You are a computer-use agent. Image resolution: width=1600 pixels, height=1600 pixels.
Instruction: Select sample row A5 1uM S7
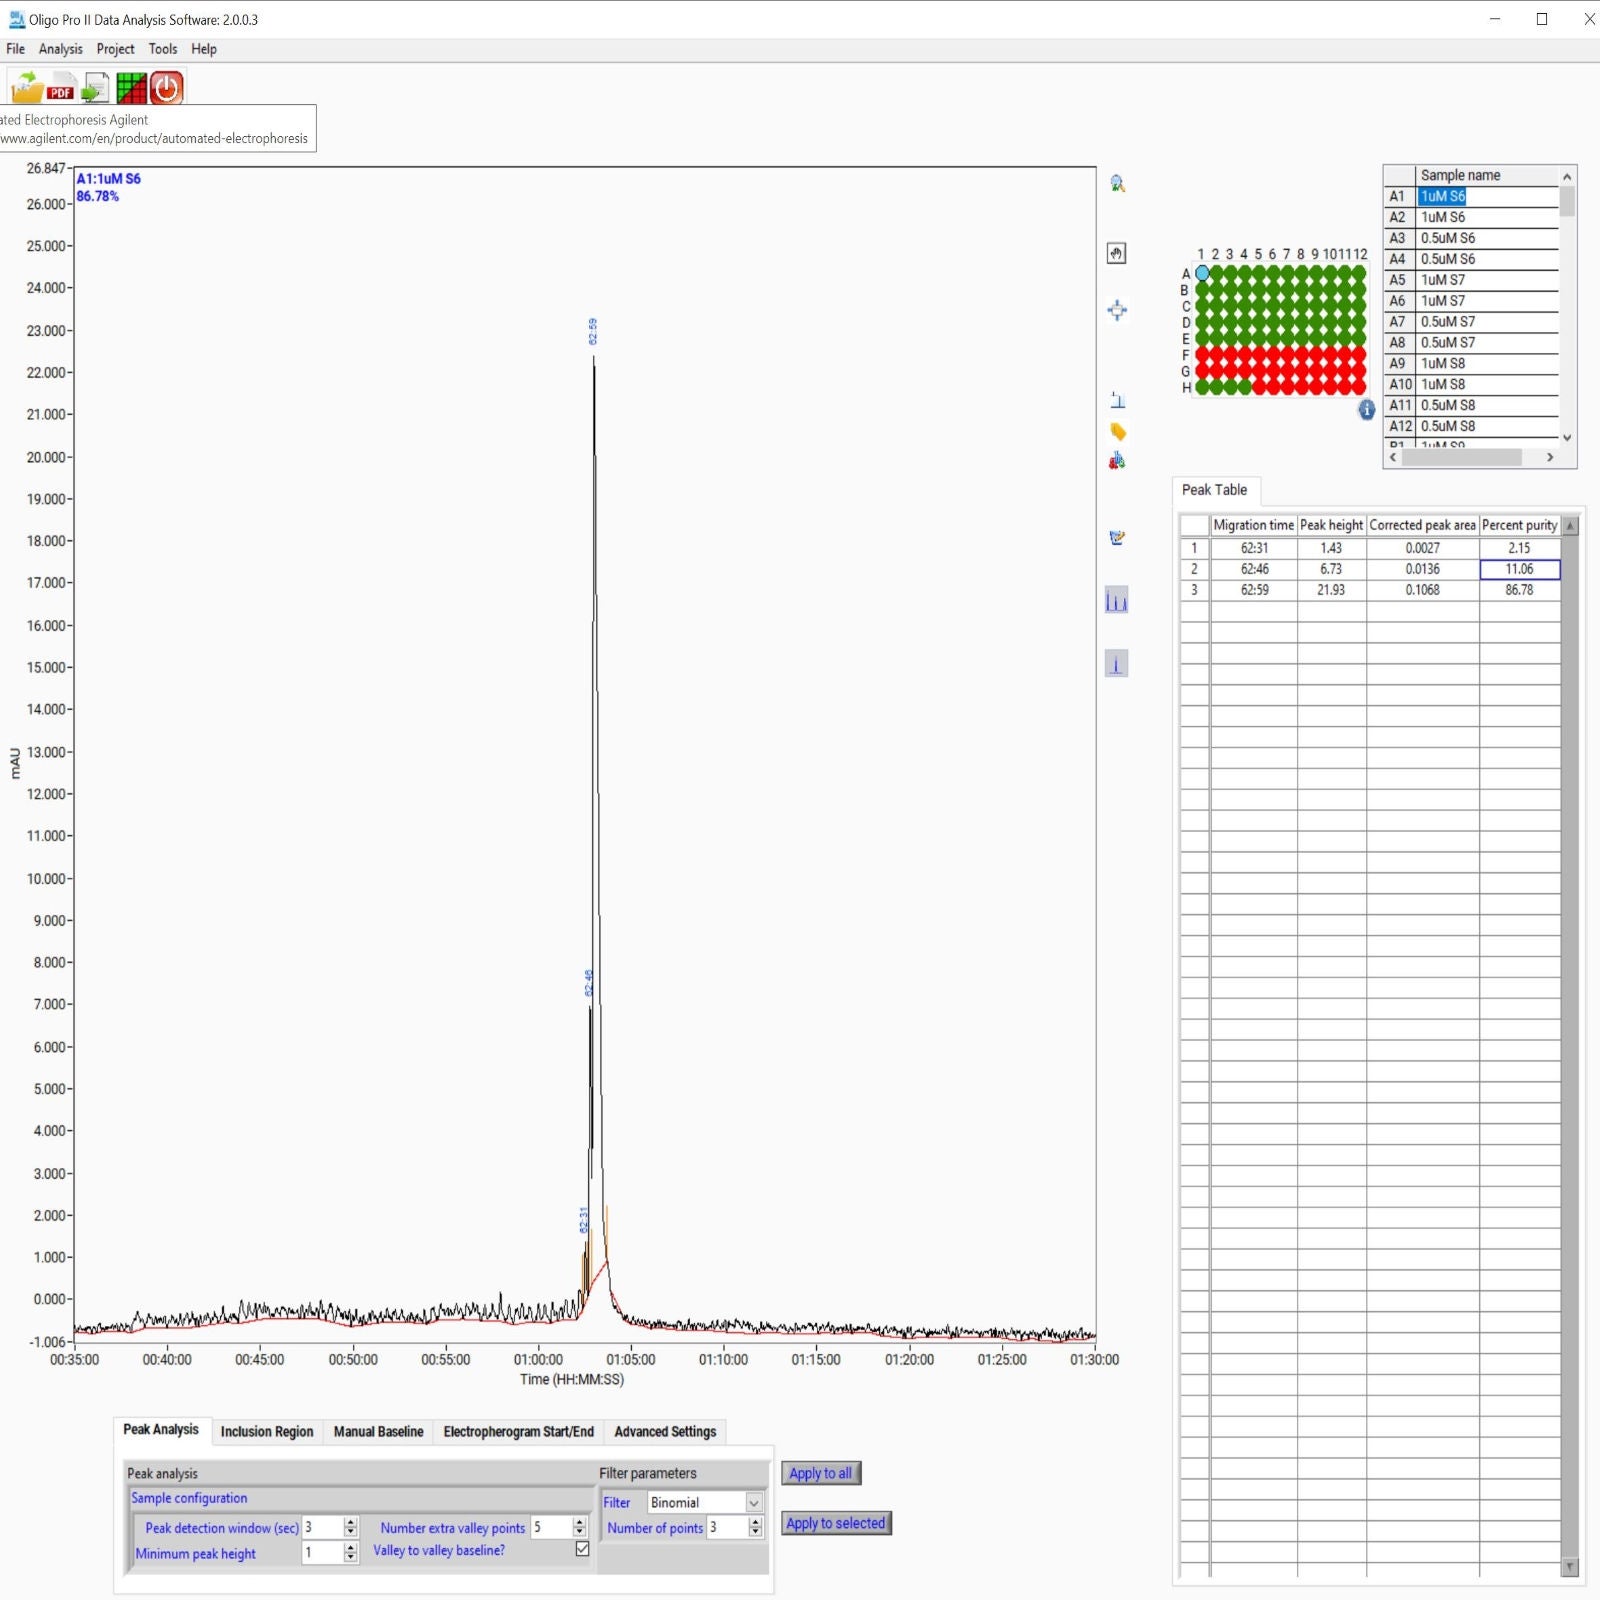pyautogui.click(x=1472, y=280)
